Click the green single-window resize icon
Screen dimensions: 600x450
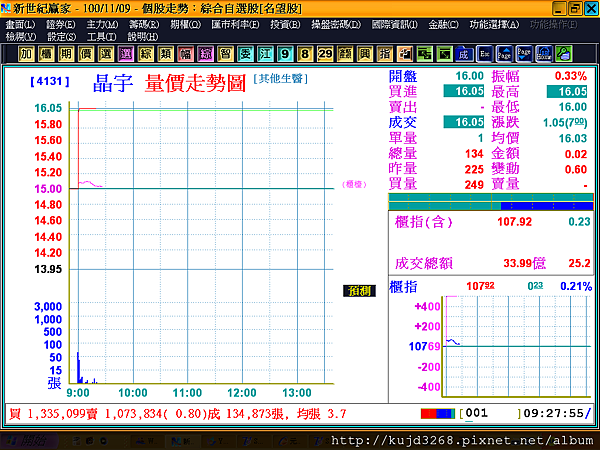pyautogui.click(x=444, y=54)
